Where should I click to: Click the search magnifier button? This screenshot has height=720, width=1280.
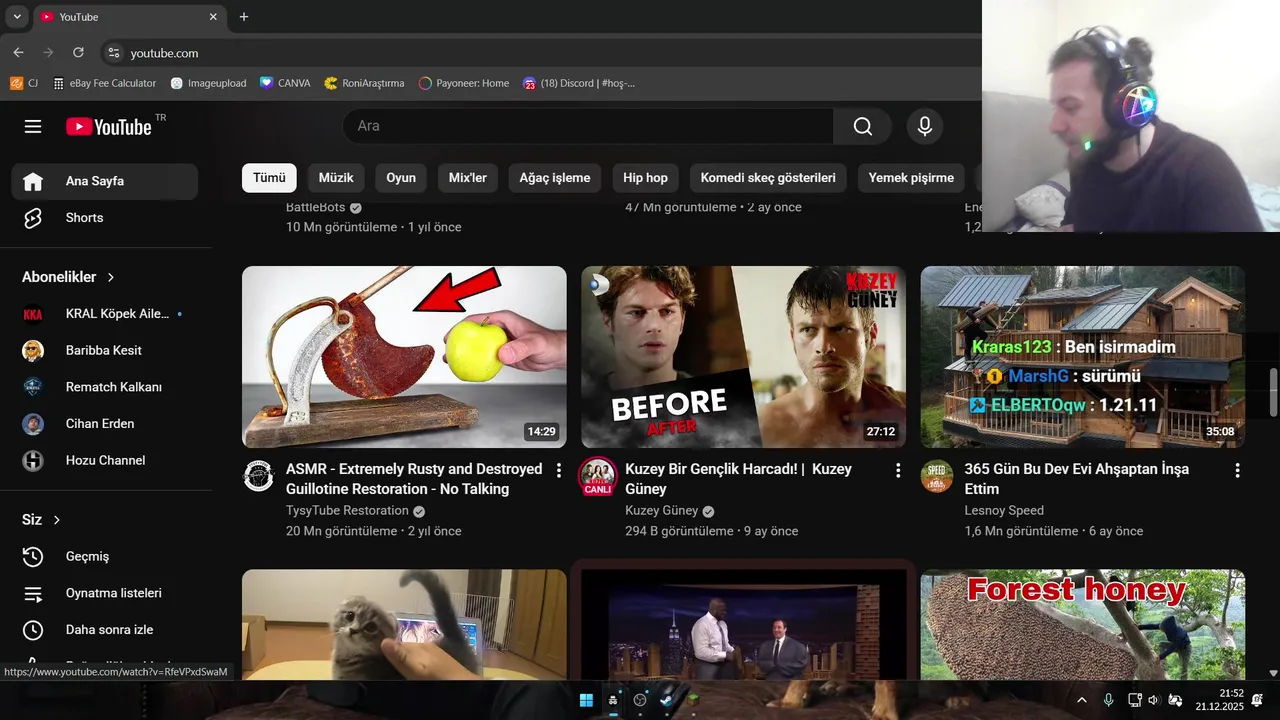[863, 126]
